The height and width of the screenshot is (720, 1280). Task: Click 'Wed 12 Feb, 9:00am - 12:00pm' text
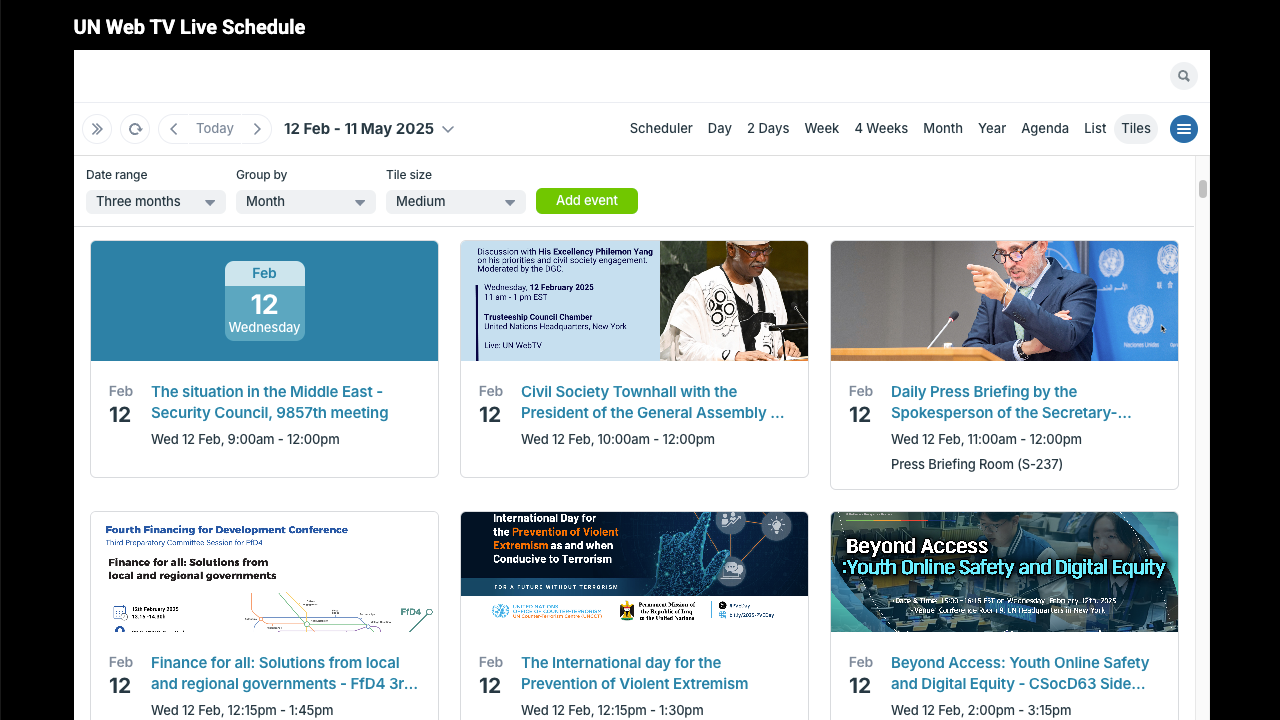pyautogui.click(x=245, y=439)
